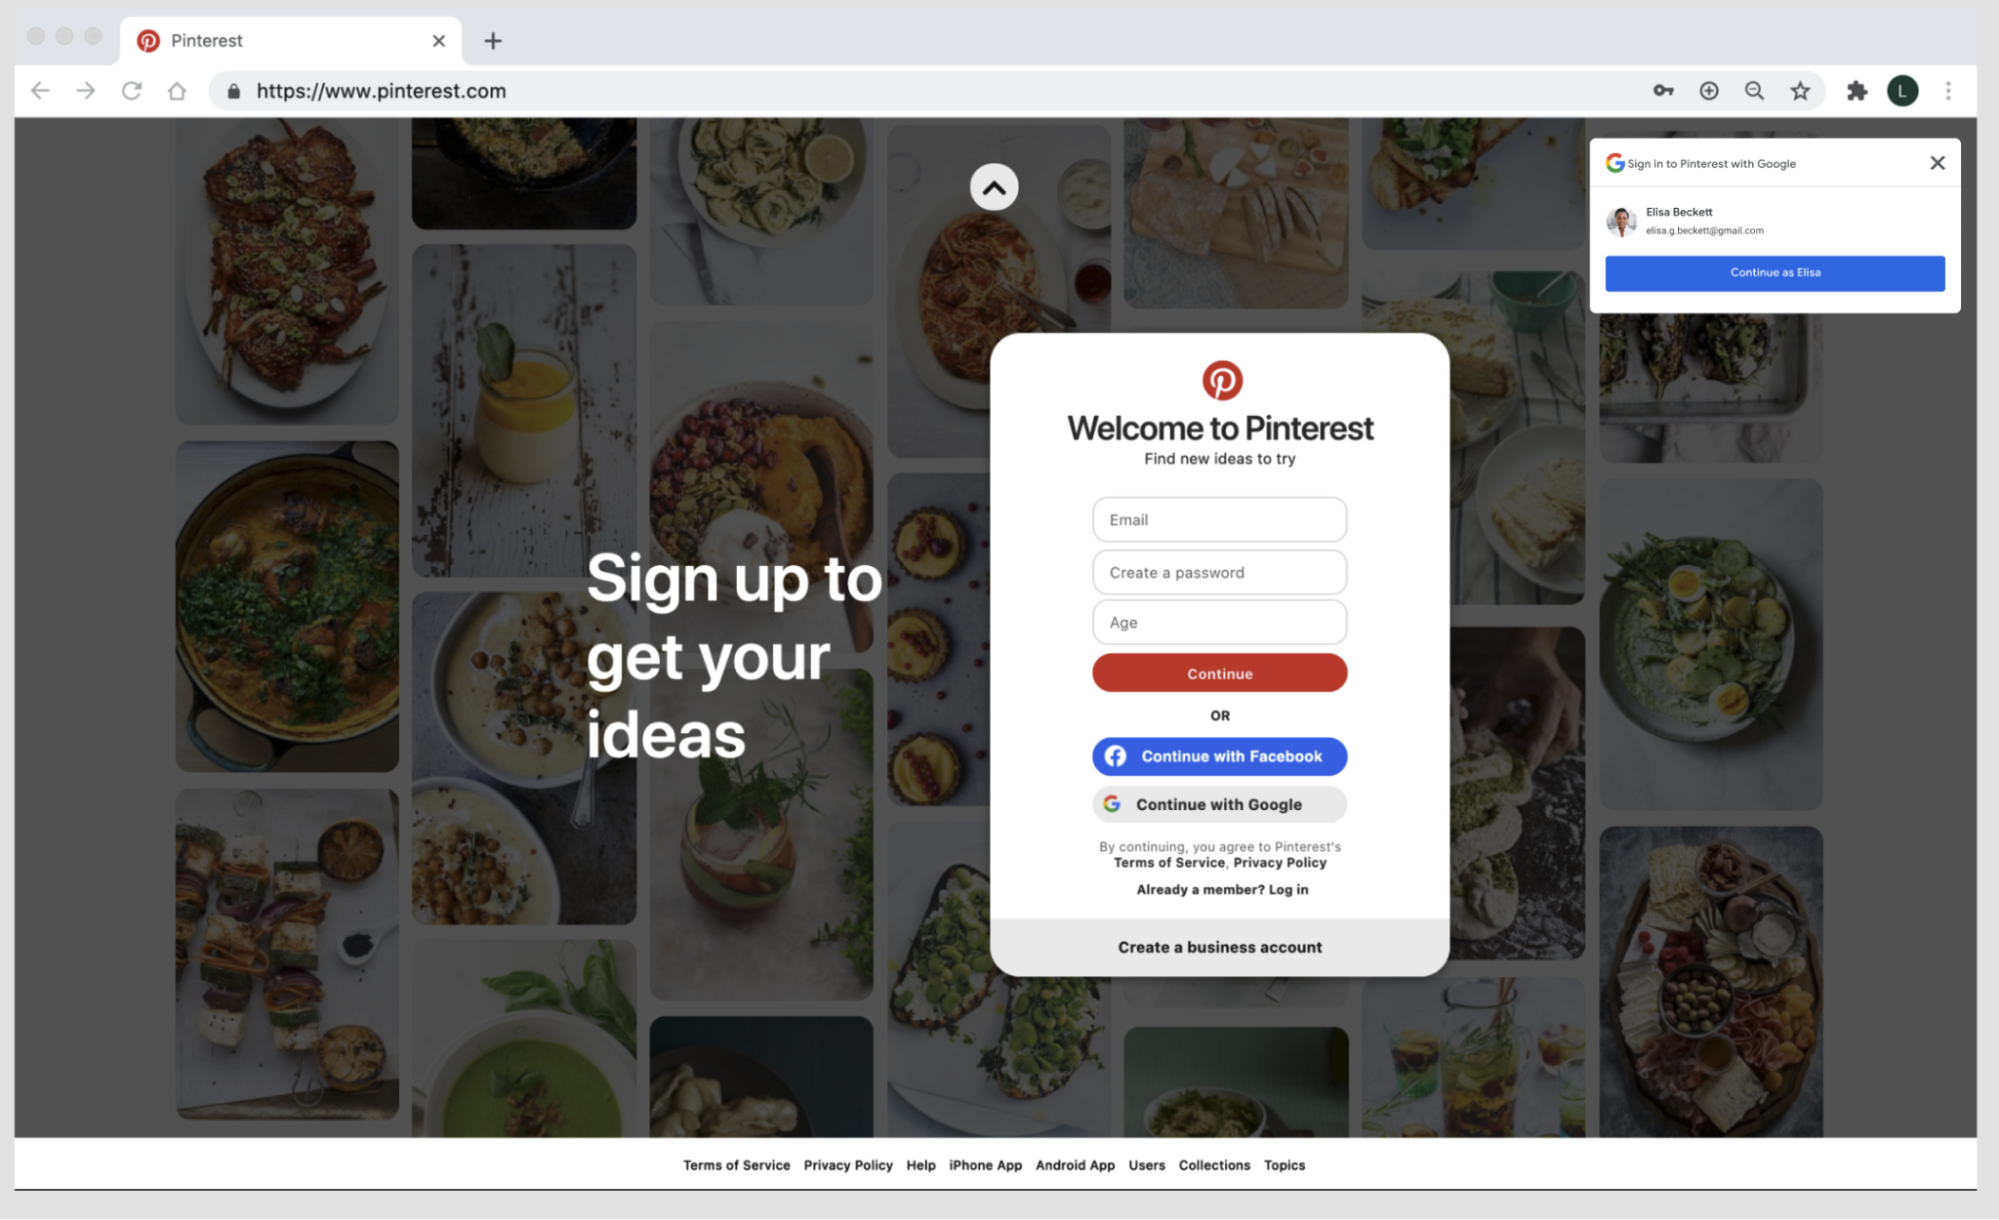1999x1220 pixels.
Task: Click the Google sign-in icon in popup
Action: 1615,161
